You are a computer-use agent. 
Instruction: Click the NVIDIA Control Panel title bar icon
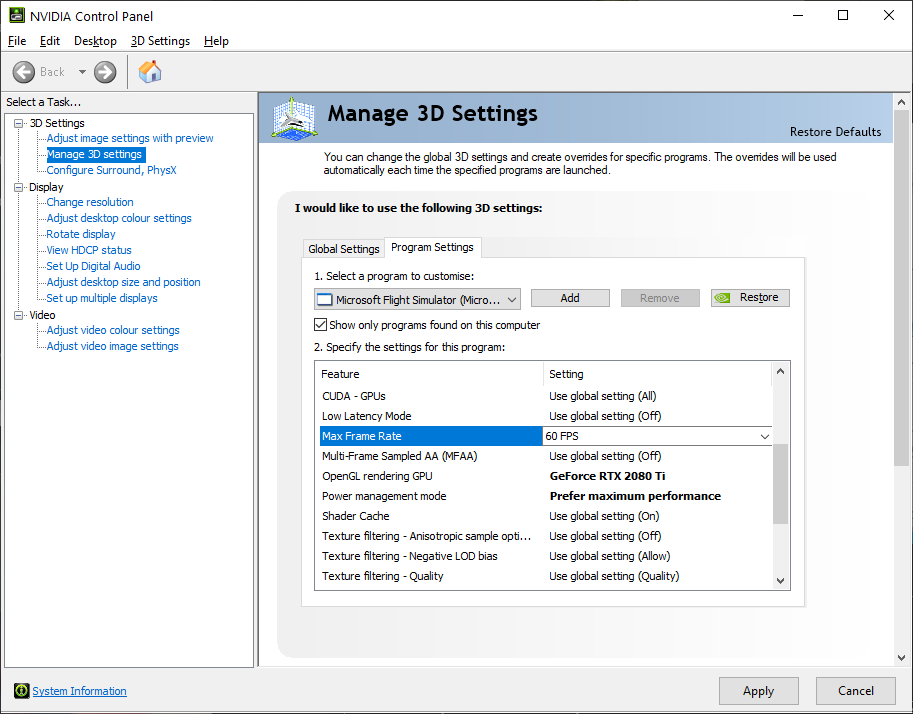click(x=13, y=16)
